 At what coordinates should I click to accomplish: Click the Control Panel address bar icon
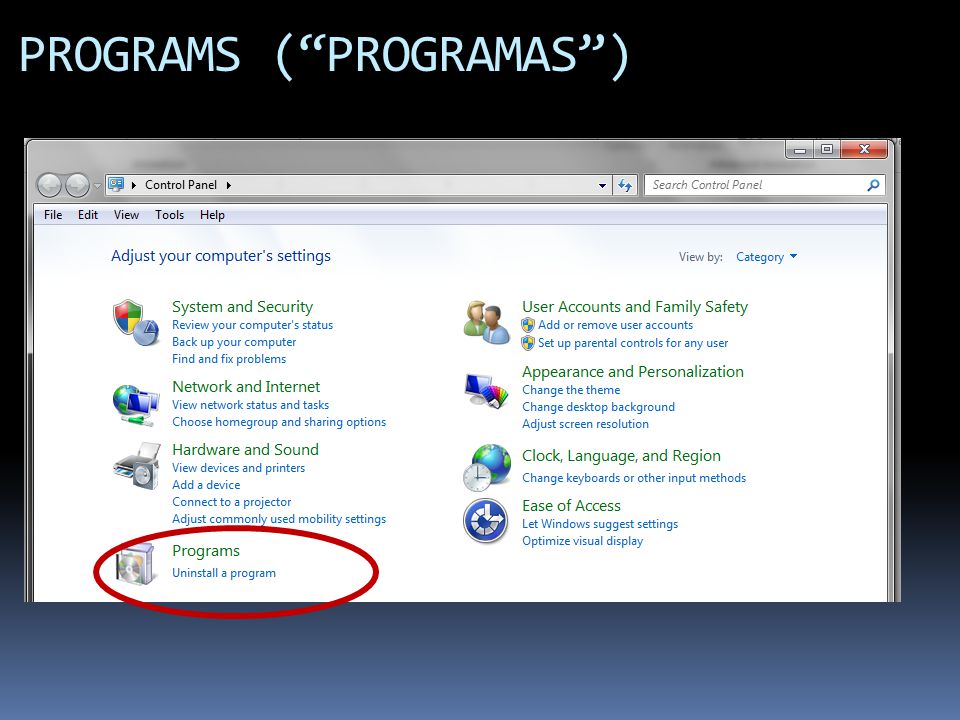(116, 184)
